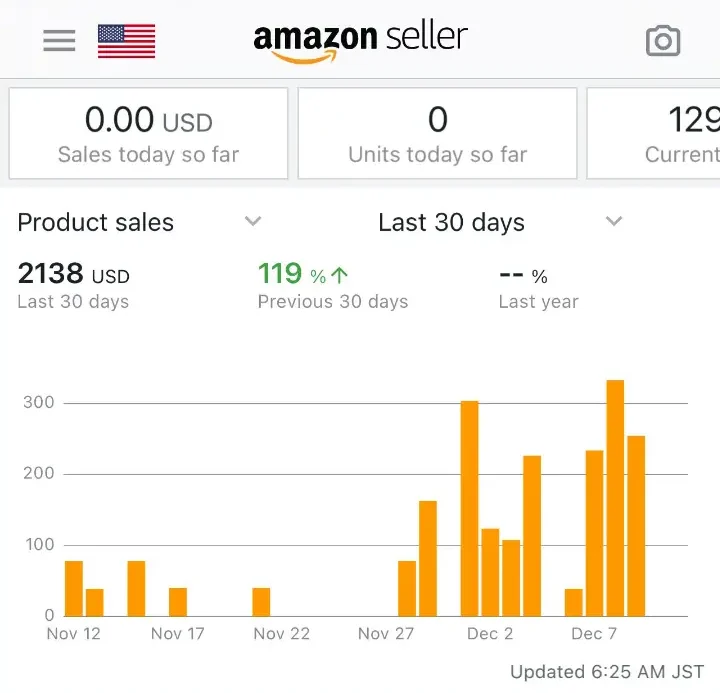720x693 pixels.
Task: Select the first bar at Nov 12
Action: coord(73,588)
